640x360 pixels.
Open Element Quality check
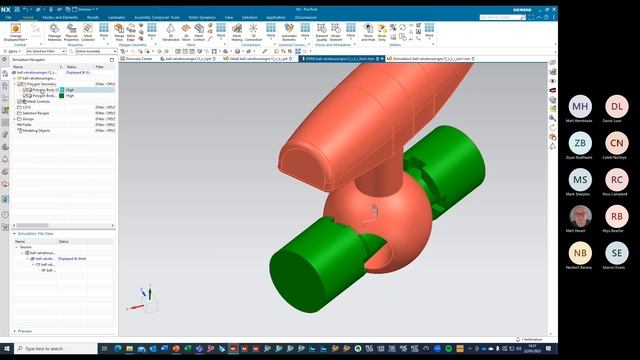[322, 32]
